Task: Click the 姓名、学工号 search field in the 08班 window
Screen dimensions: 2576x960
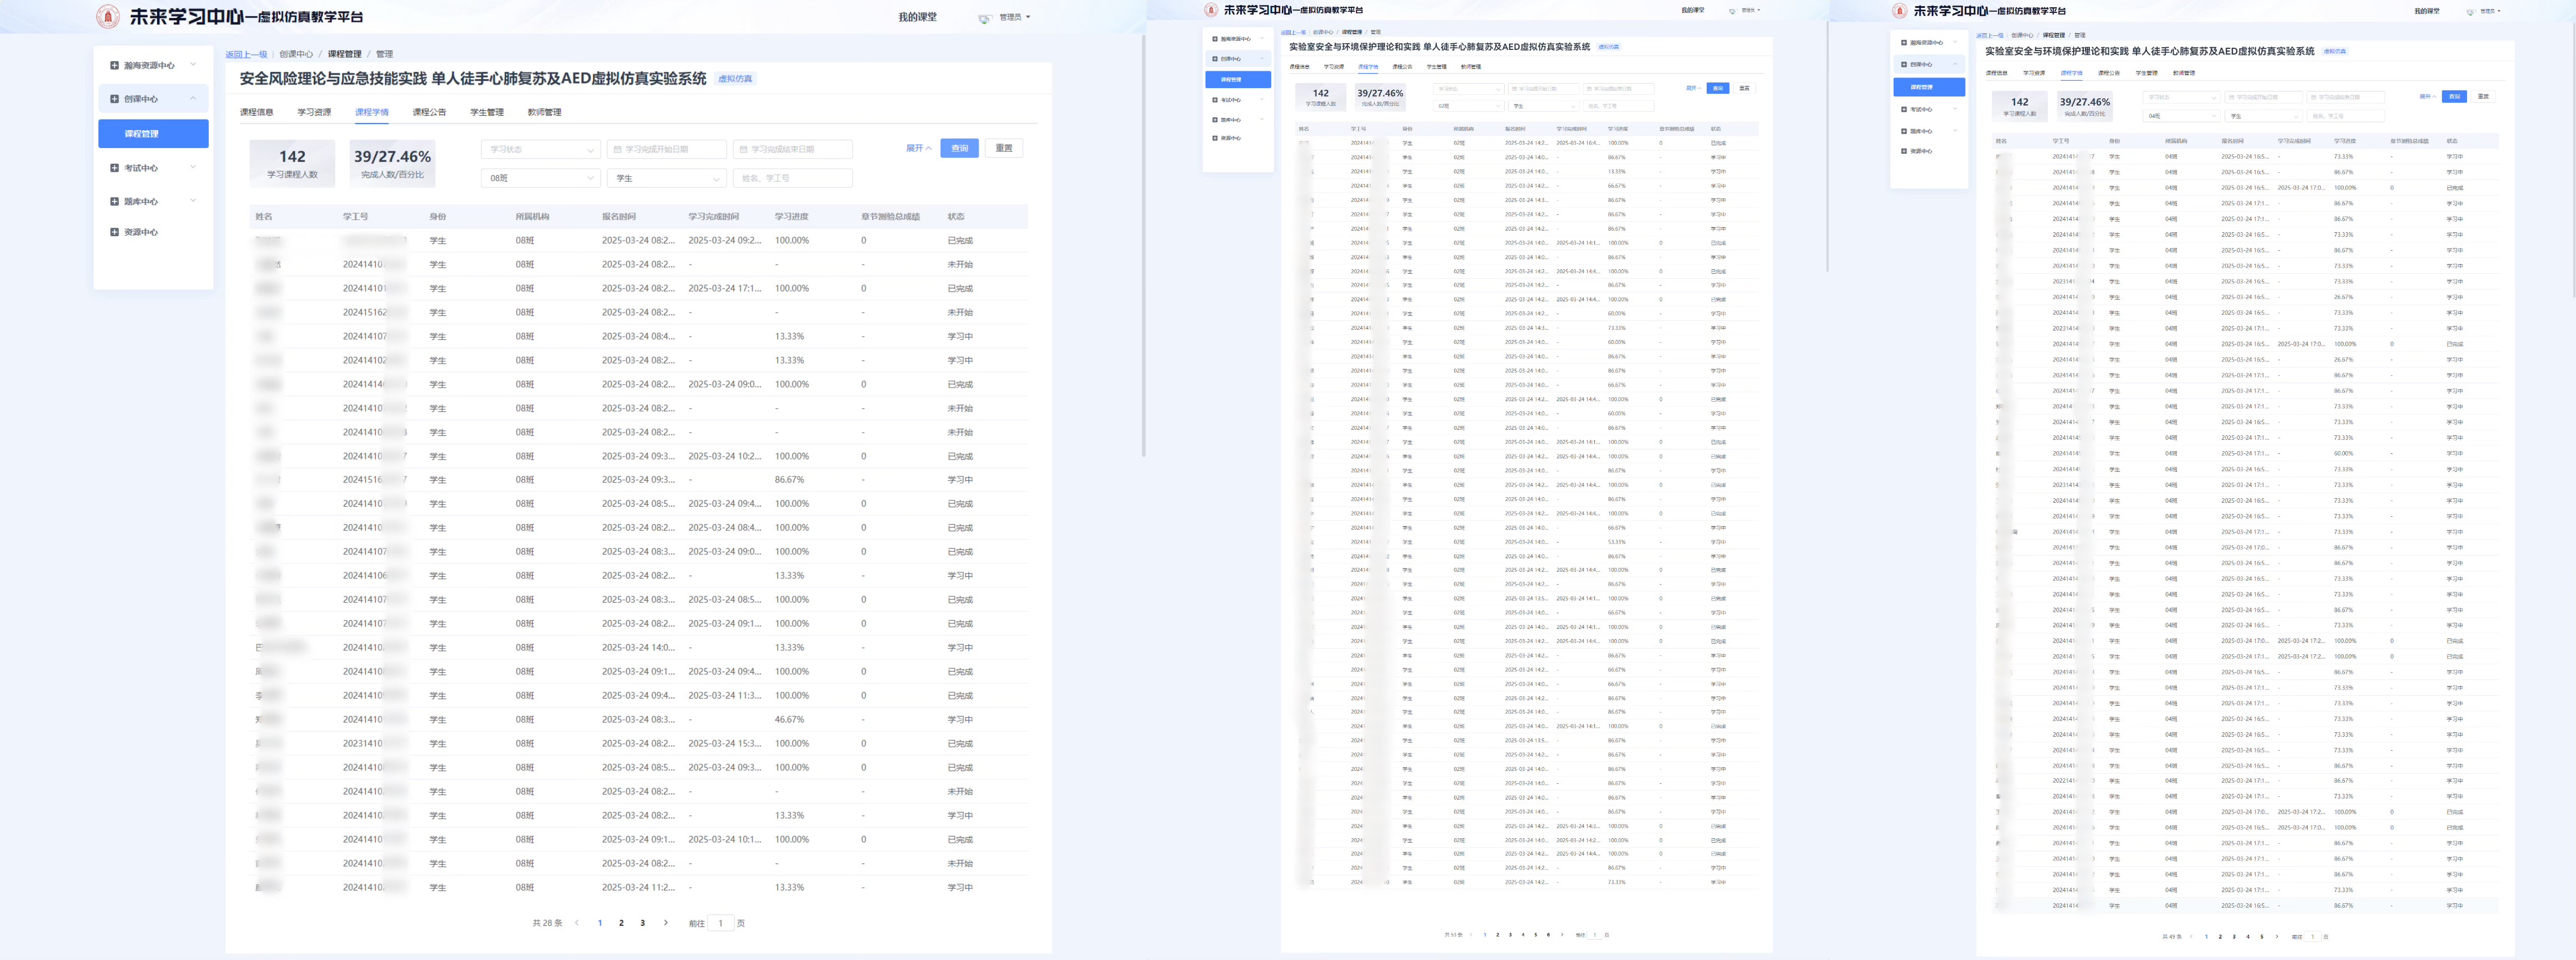Action: 792,178
